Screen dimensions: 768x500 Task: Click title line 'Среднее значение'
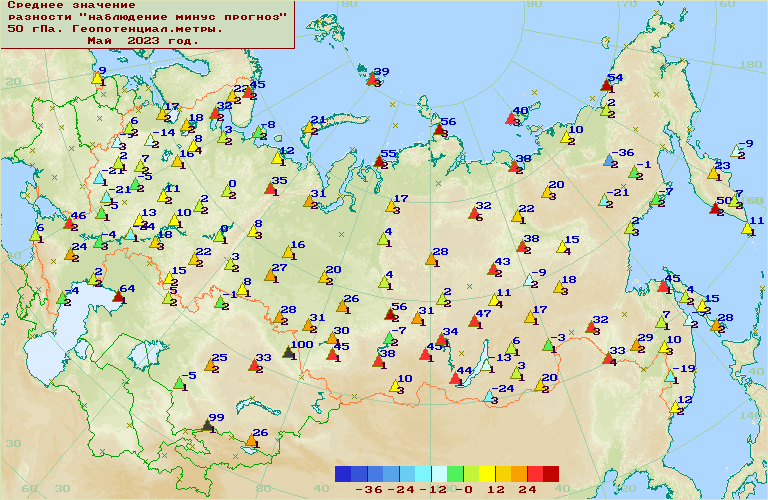click(x=72, y=5)
